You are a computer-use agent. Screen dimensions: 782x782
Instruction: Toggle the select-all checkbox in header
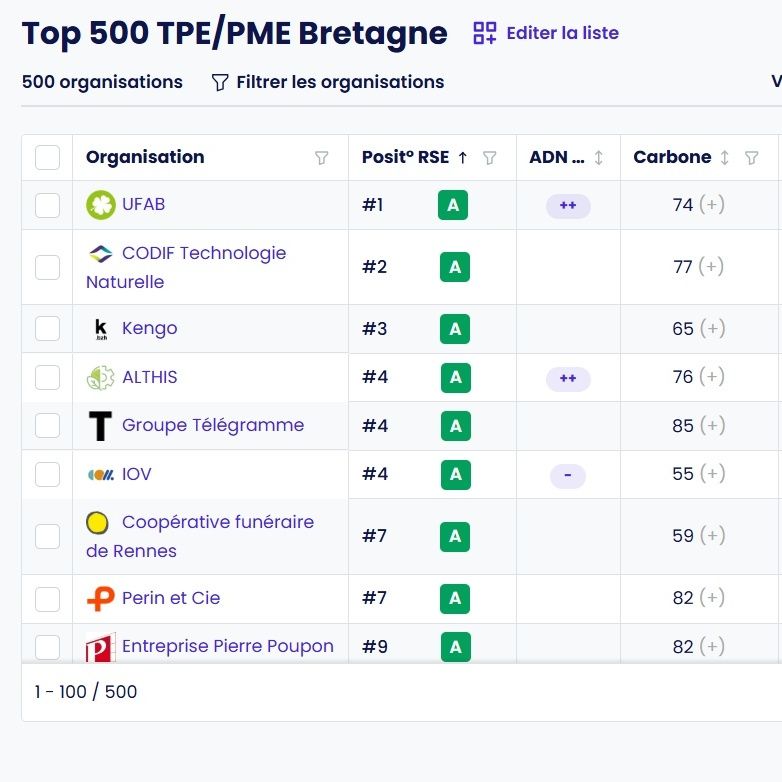point(47,158)
